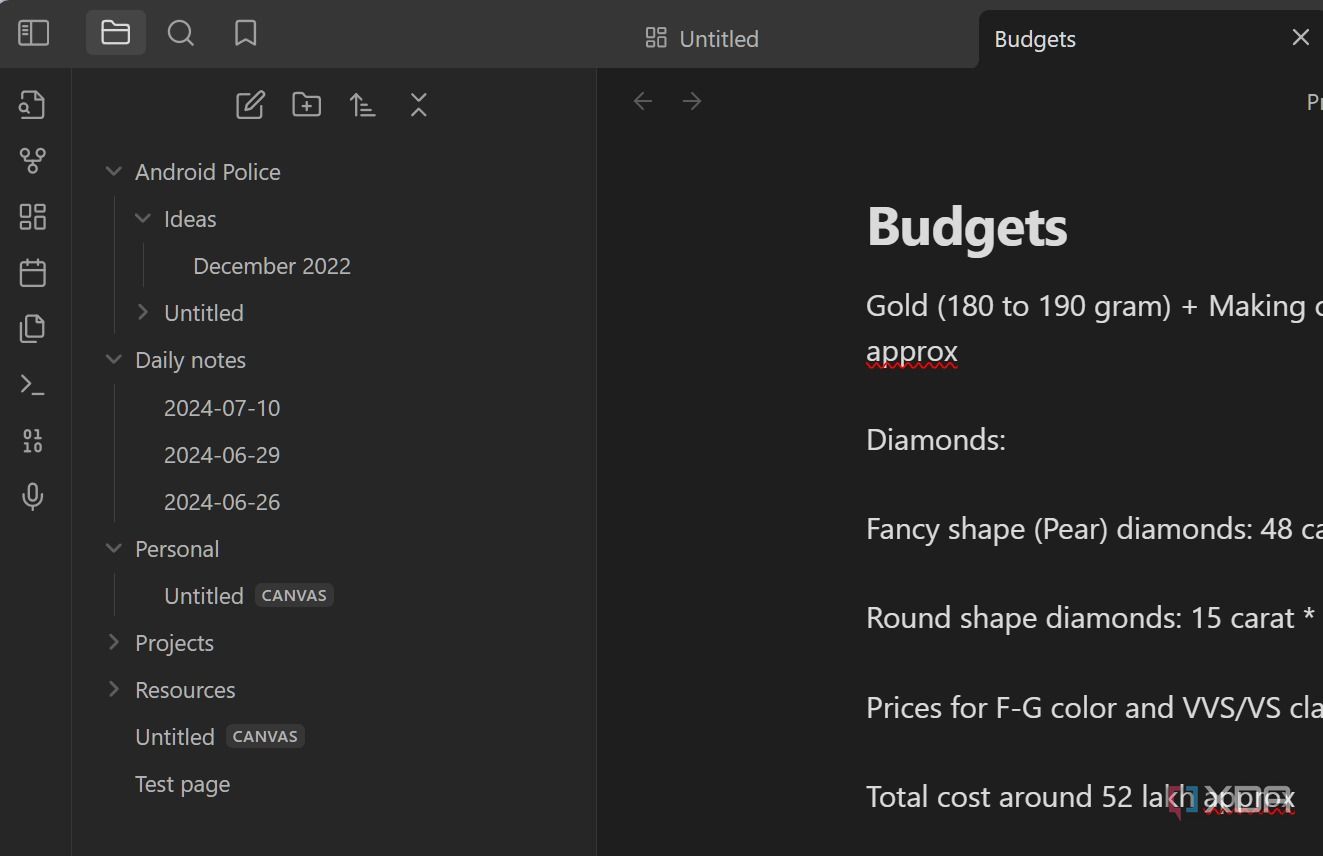
Task: Collapse all folders icon
Action: (418, 105)
